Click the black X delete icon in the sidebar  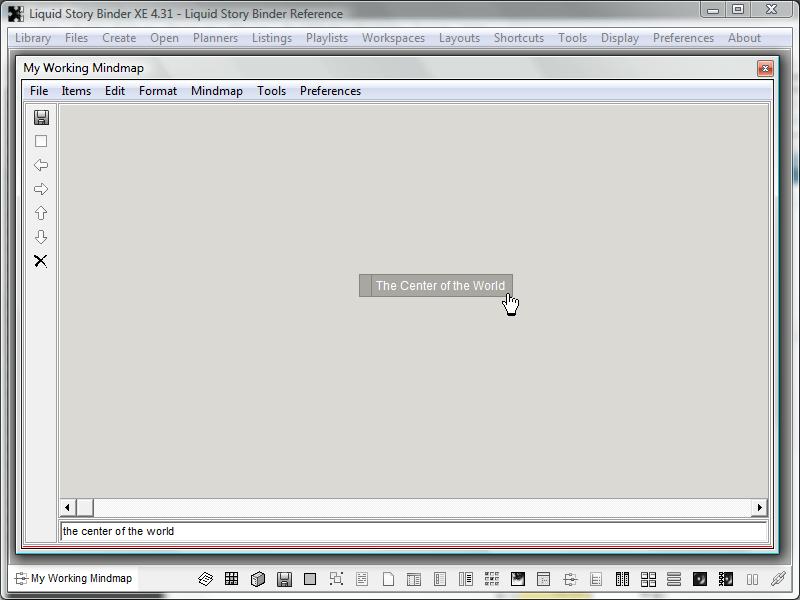pyautogui.click(x=41, y=261)
